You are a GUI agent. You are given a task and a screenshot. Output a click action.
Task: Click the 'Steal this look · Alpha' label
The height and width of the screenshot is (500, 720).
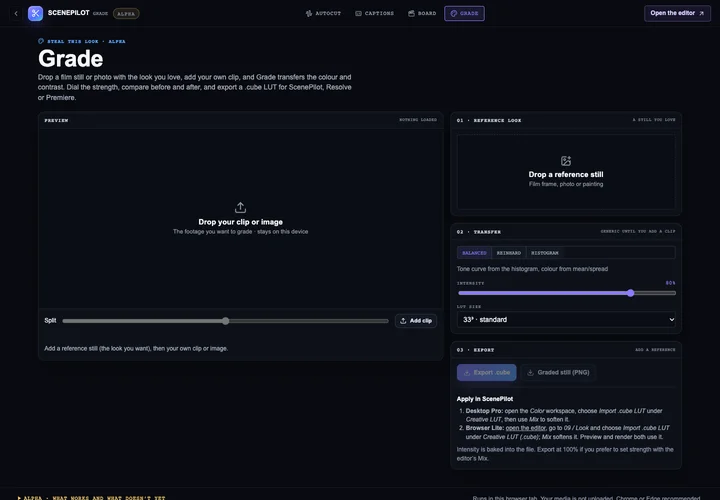82,41
